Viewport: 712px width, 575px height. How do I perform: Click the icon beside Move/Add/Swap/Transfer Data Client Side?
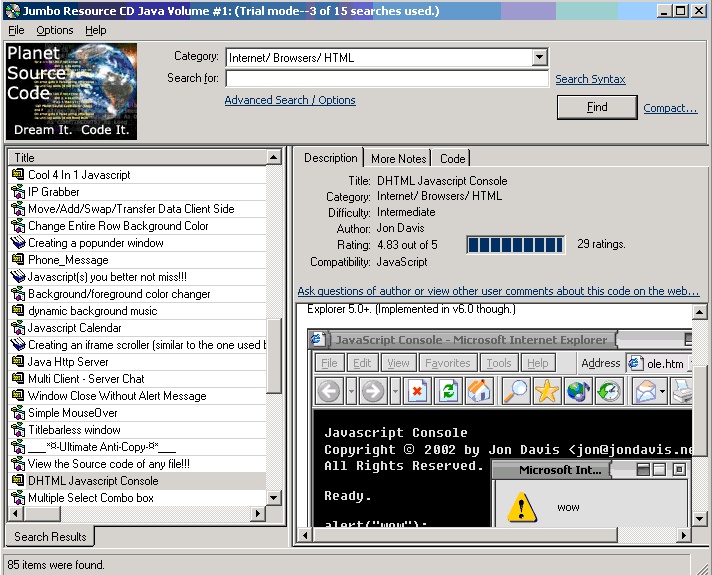coord(18,208)
